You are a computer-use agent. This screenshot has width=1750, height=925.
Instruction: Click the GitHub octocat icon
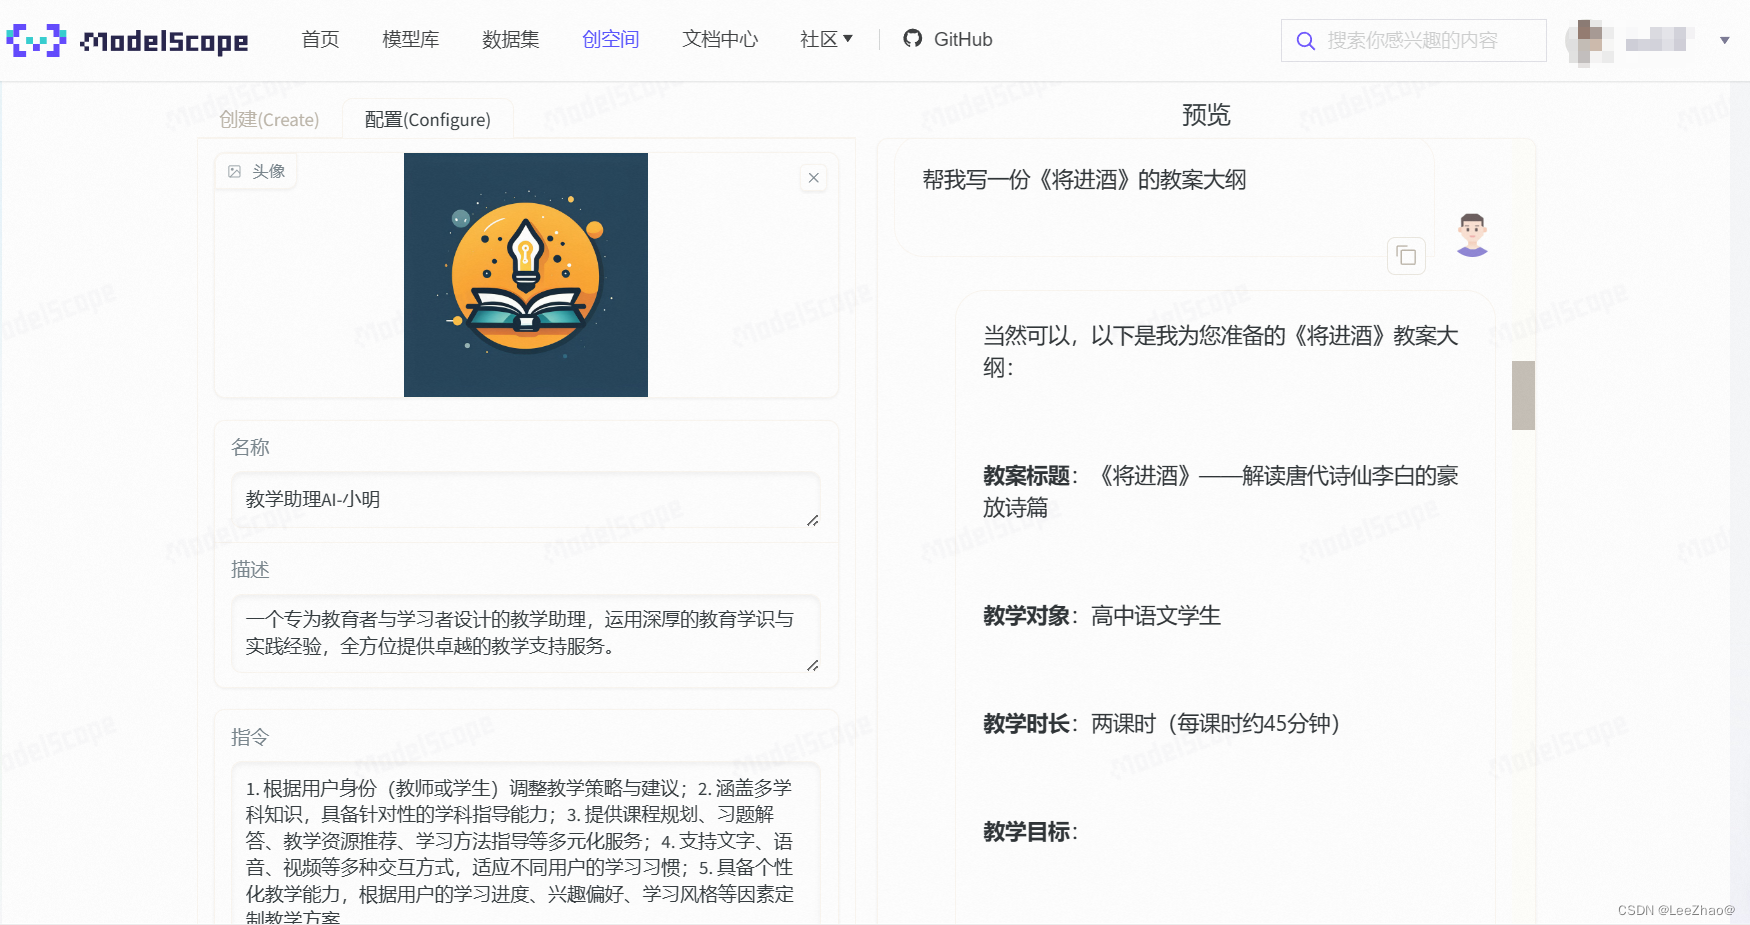tap(912, 38)
